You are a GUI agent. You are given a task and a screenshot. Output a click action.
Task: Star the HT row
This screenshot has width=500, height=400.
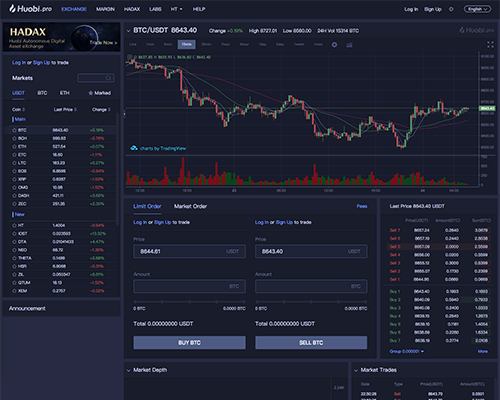(x=14, y=225)
